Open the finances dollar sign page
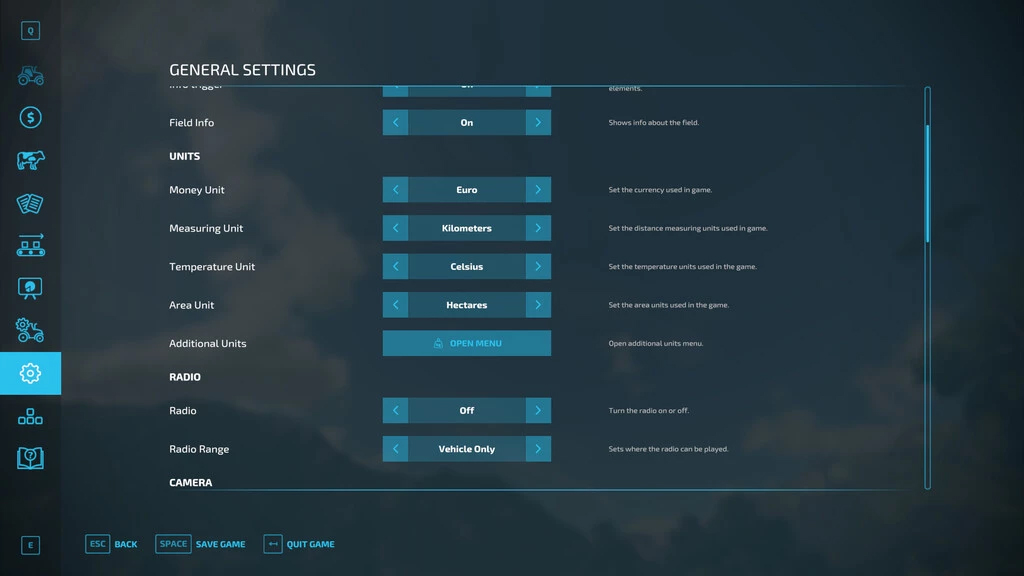 (x=30, y=118)
